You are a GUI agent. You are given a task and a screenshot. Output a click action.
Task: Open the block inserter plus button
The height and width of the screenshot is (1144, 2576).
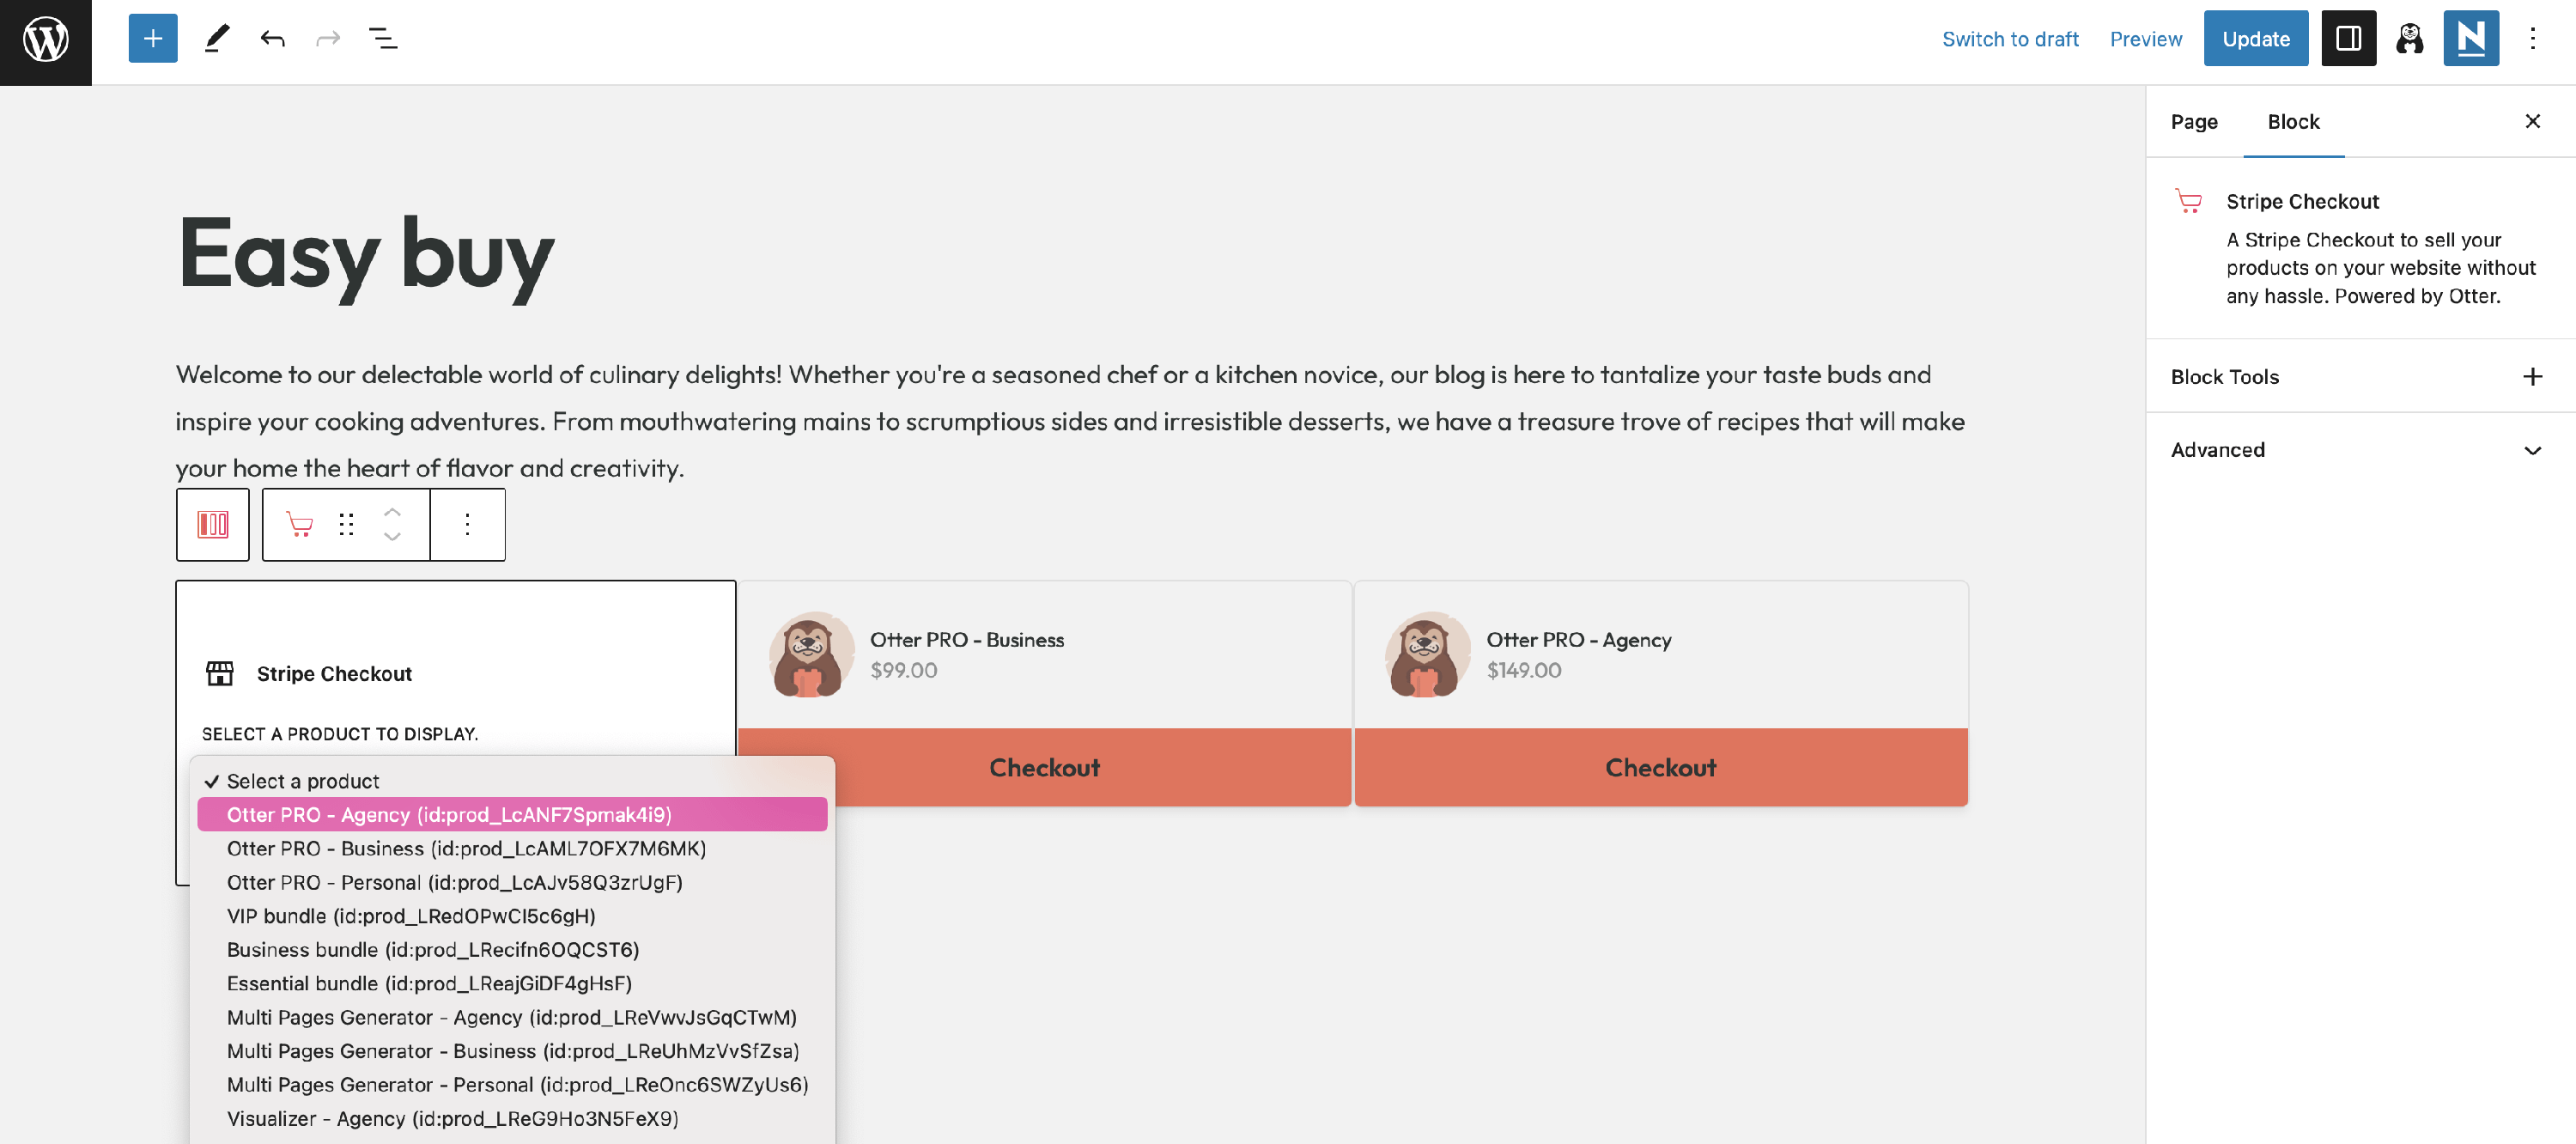pos(153,39)
